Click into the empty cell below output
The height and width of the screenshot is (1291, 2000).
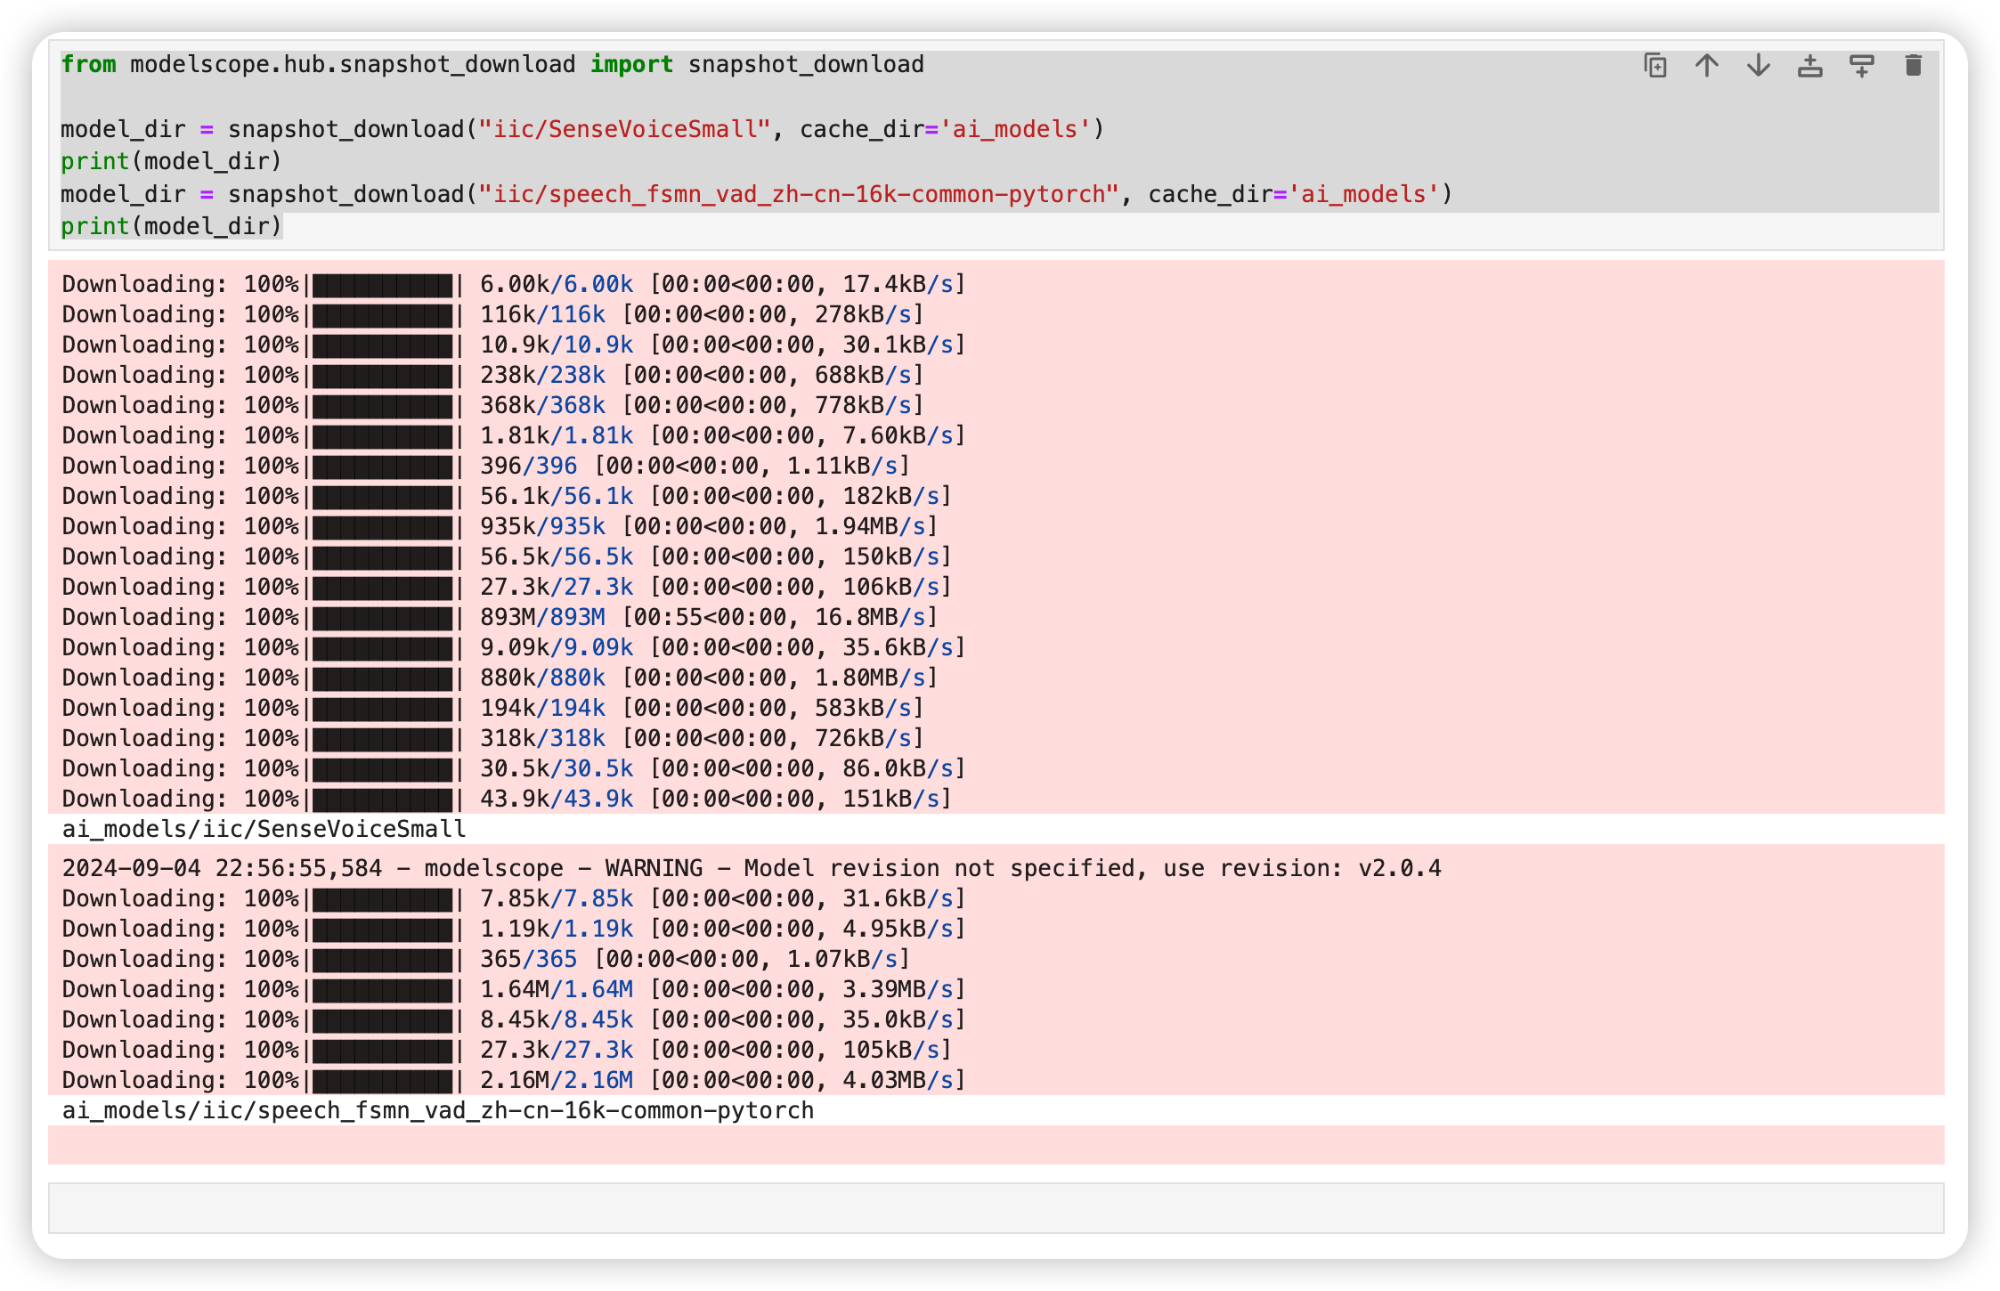pyautogui.click(x=995, y=1208)
